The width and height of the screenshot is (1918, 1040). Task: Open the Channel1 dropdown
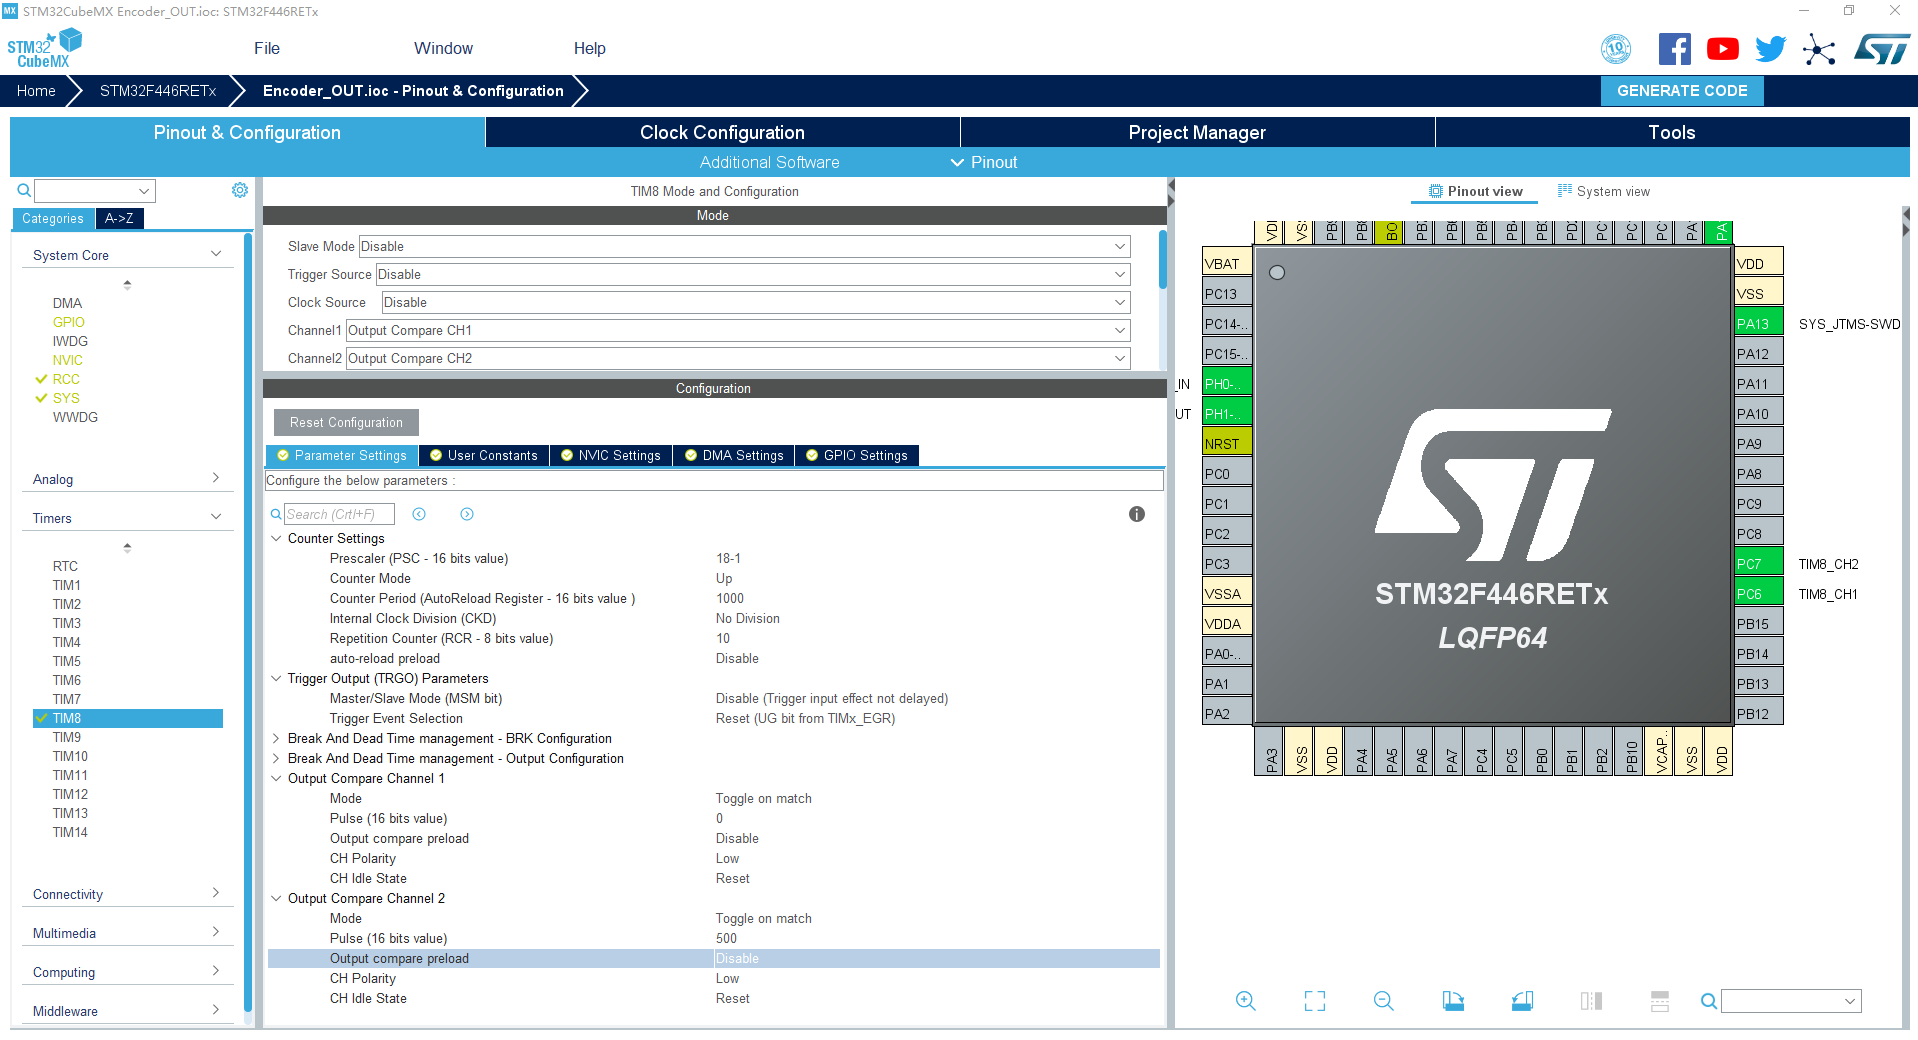[738, 330]
